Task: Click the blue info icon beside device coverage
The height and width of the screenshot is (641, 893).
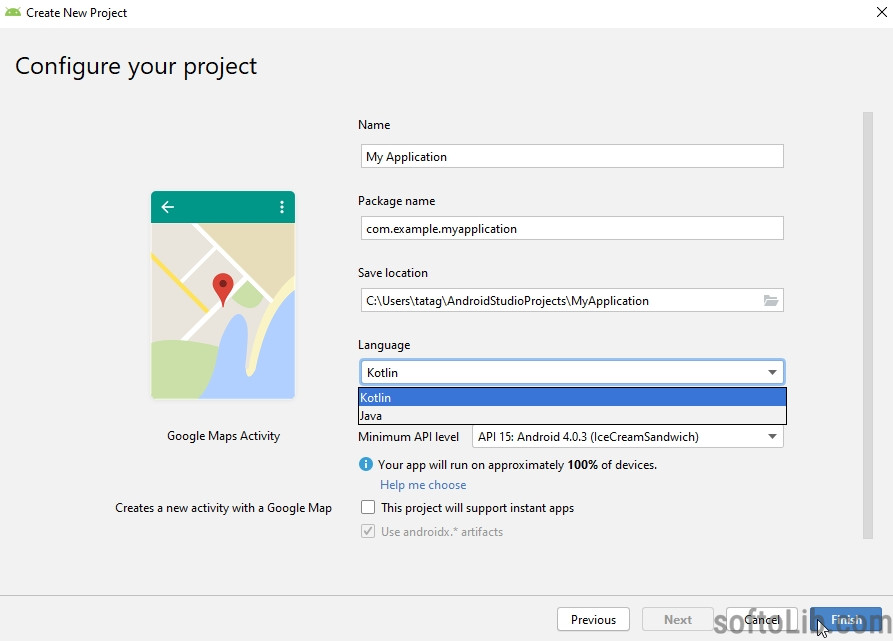Action: coord(366,465)
